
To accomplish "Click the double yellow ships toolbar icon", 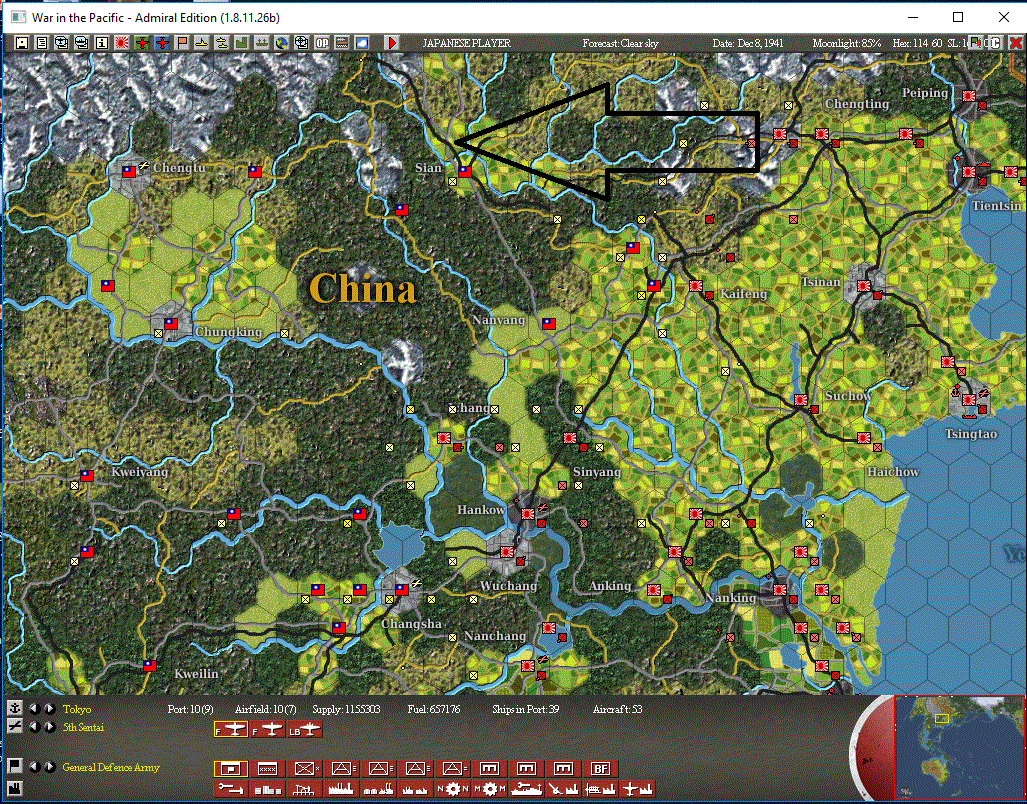I will (222, 43).
